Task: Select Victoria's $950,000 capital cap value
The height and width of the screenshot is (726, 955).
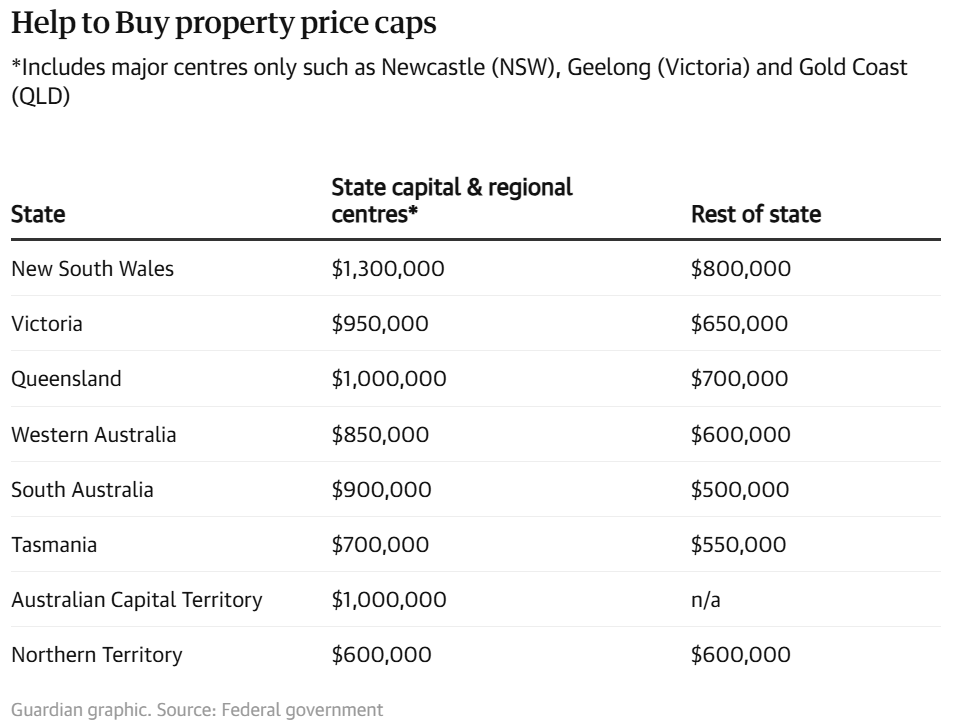Action: pos(380,324)
